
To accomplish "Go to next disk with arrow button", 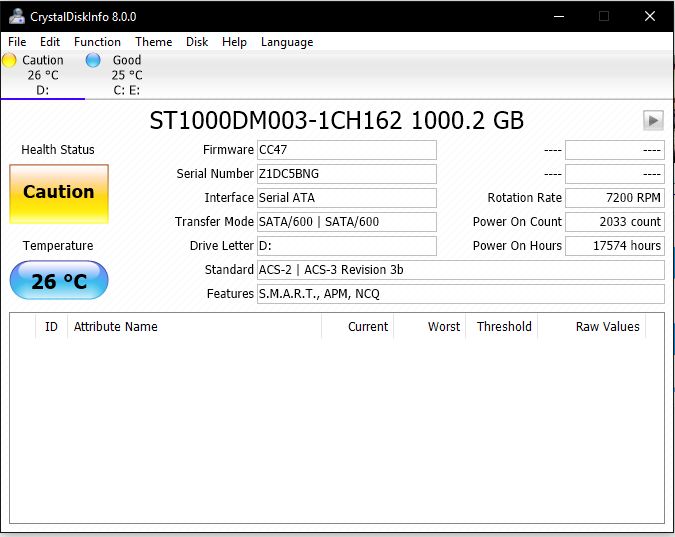I will click(x=653, y=121).
